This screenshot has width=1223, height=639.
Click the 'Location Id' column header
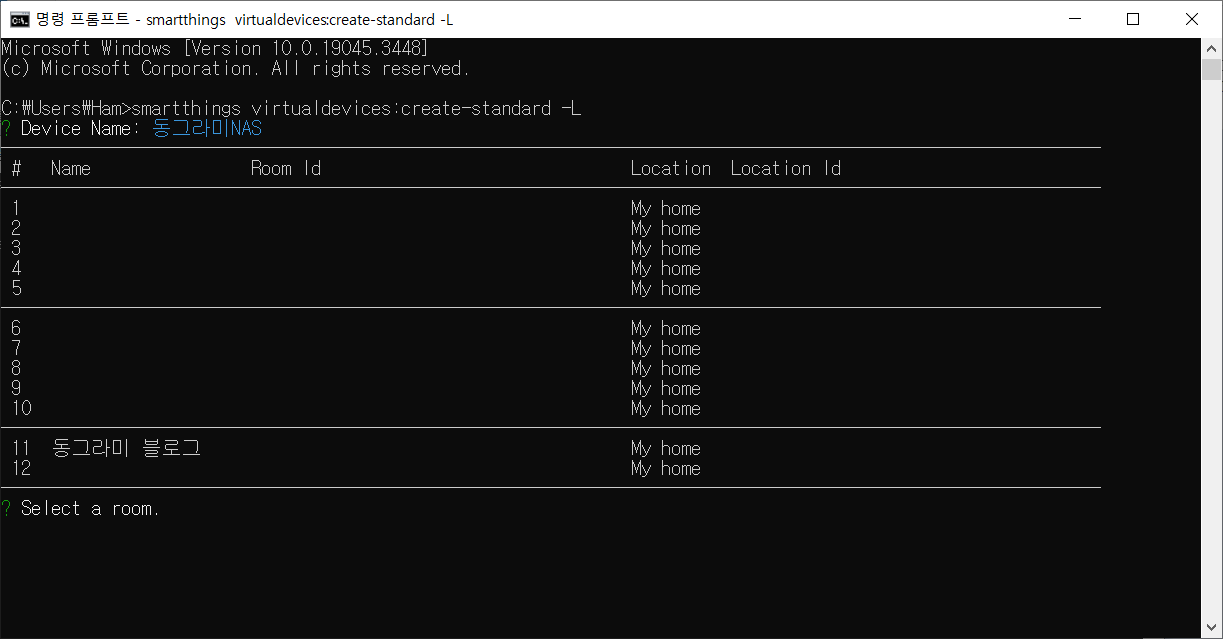coord(786,168)
